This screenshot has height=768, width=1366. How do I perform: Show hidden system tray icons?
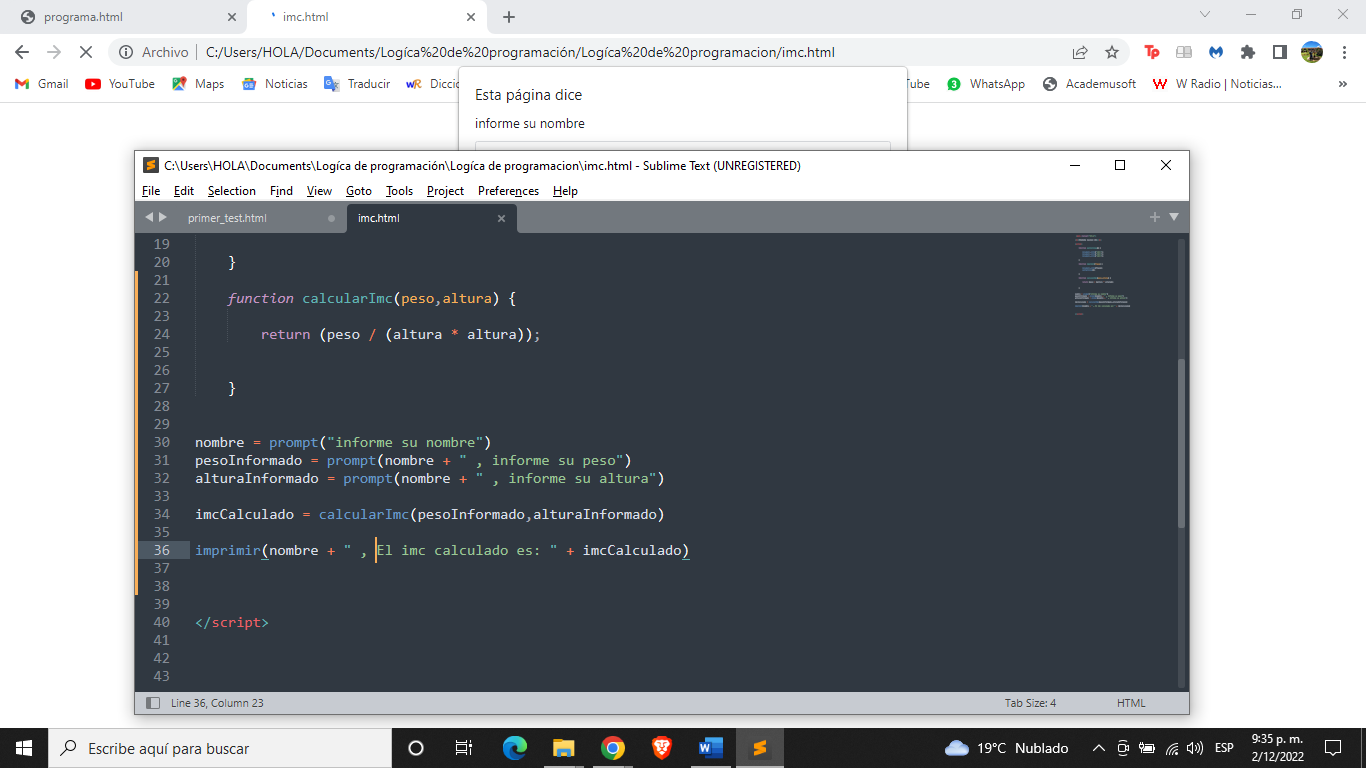click(1098, 748)
